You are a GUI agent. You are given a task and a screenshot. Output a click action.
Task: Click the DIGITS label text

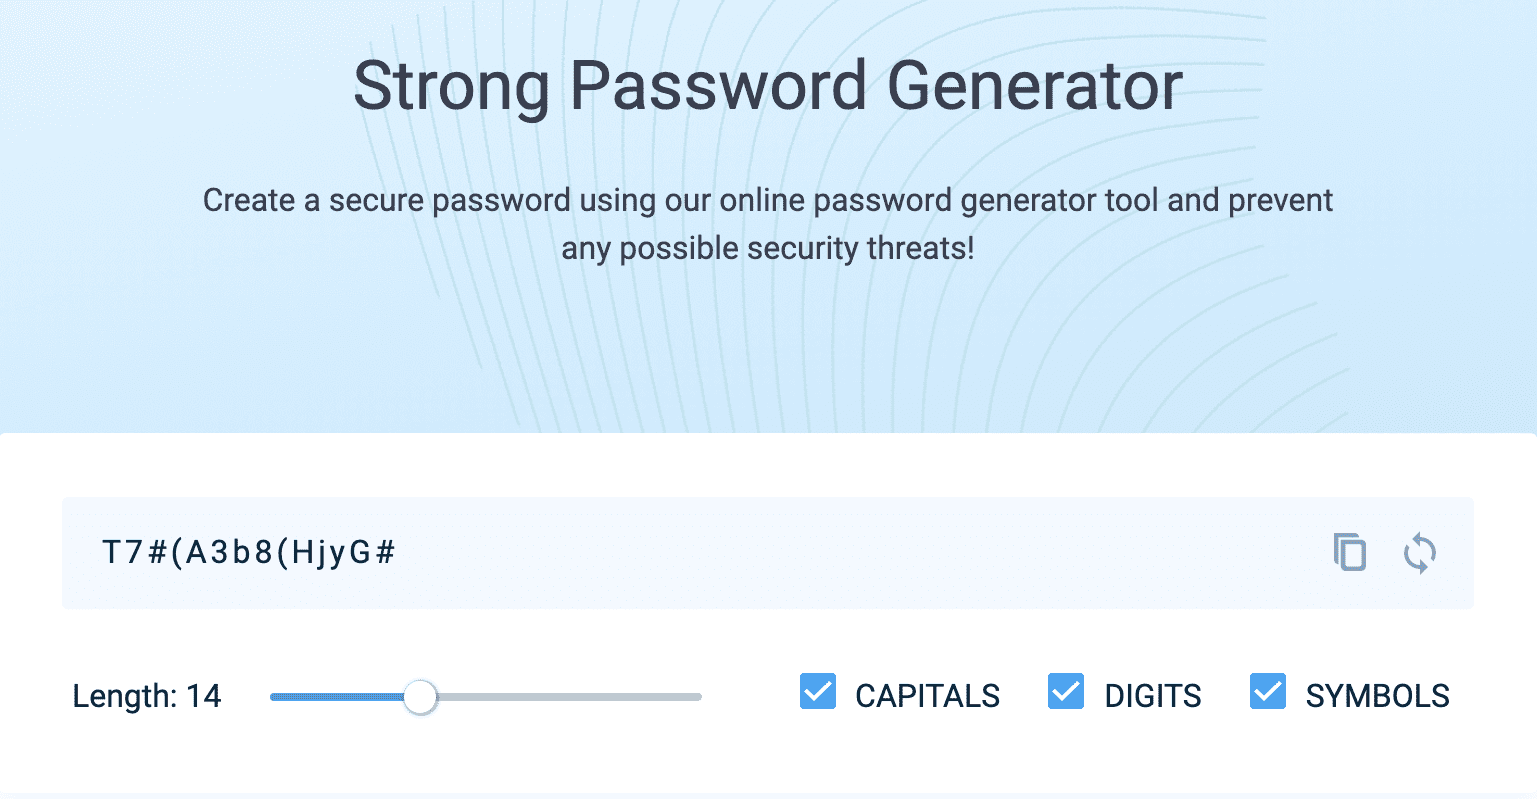[1152, 695]
